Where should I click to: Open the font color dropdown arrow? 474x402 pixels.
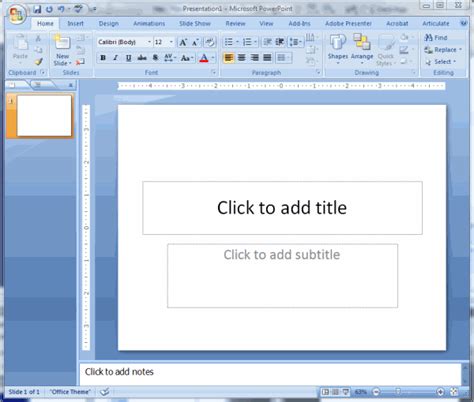click(x=213, y=58)
